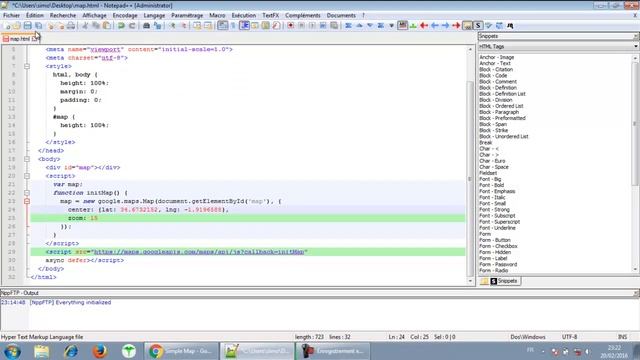Click the red left arrow toolbar icon

(x=424, y=26)
